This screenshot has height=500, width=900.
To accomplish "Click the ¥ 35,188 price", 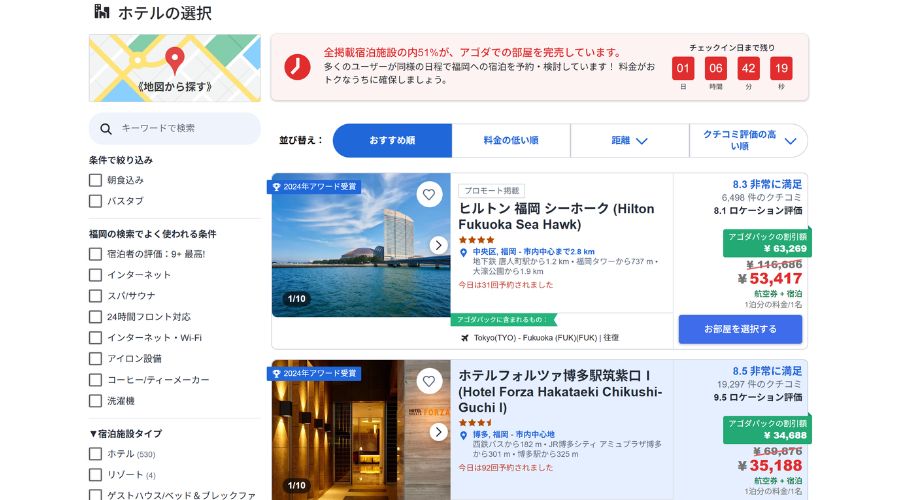I will [x=770, y=466].
